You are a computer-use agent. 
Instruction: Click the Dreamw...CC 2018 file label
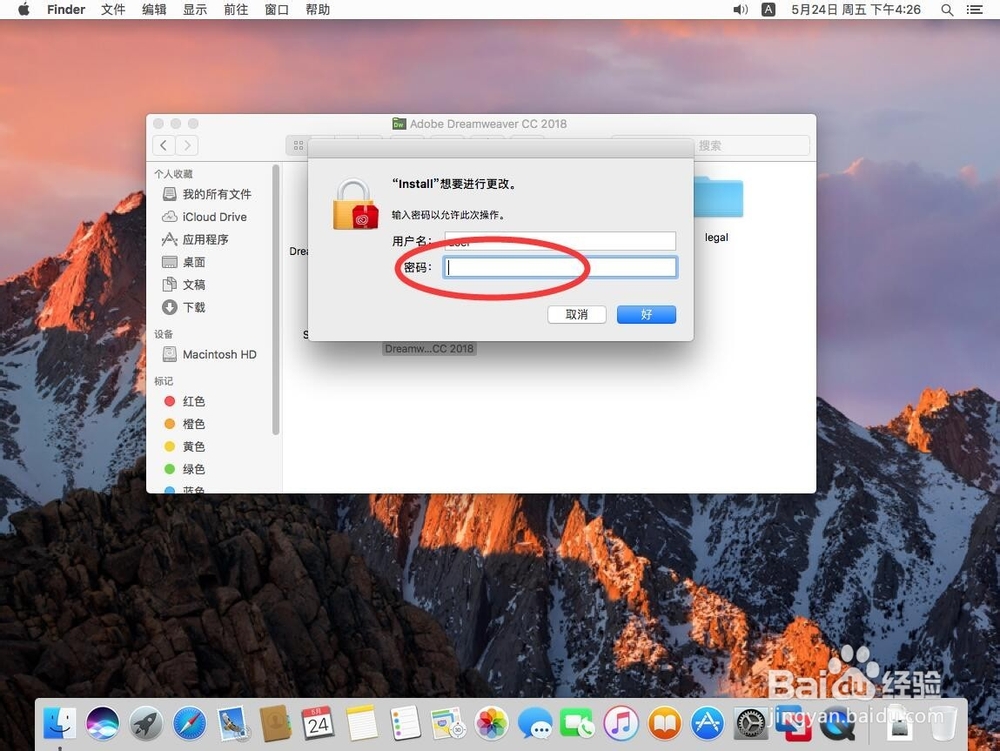coord(429,349)
